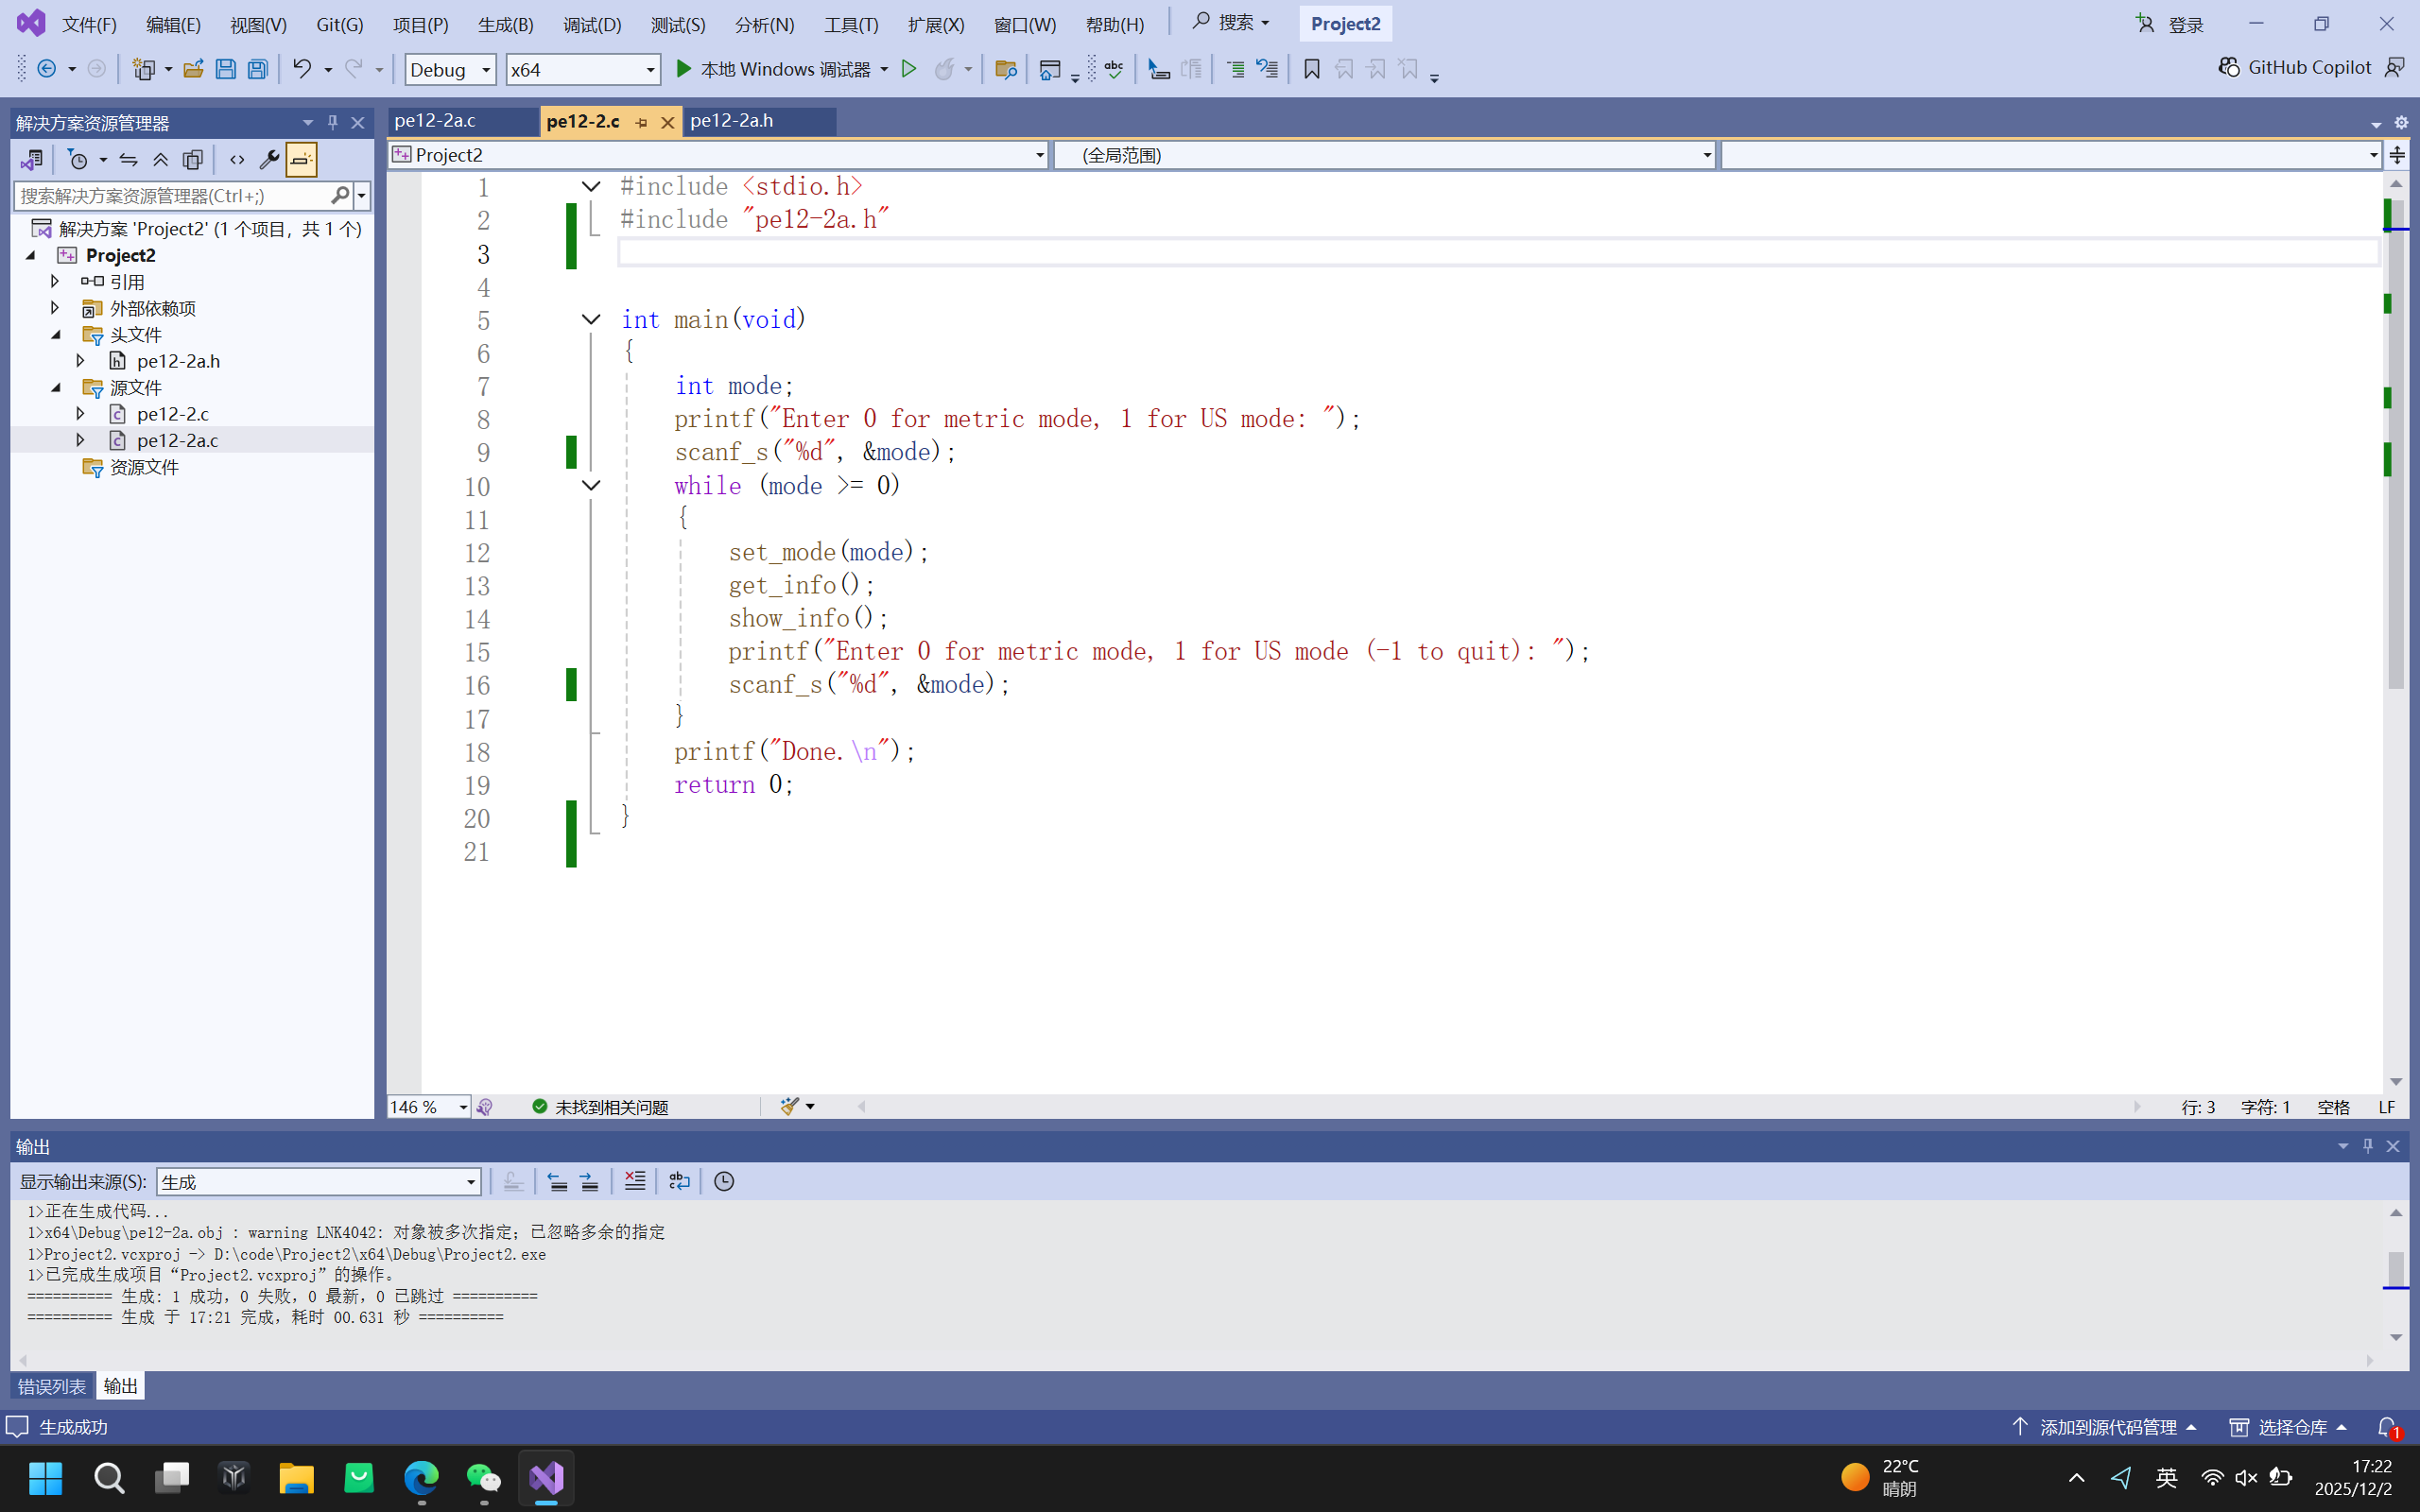
Task: Open GitHub Copilot in title bar
Action: pyautogui.click(x=2295, y=67)
